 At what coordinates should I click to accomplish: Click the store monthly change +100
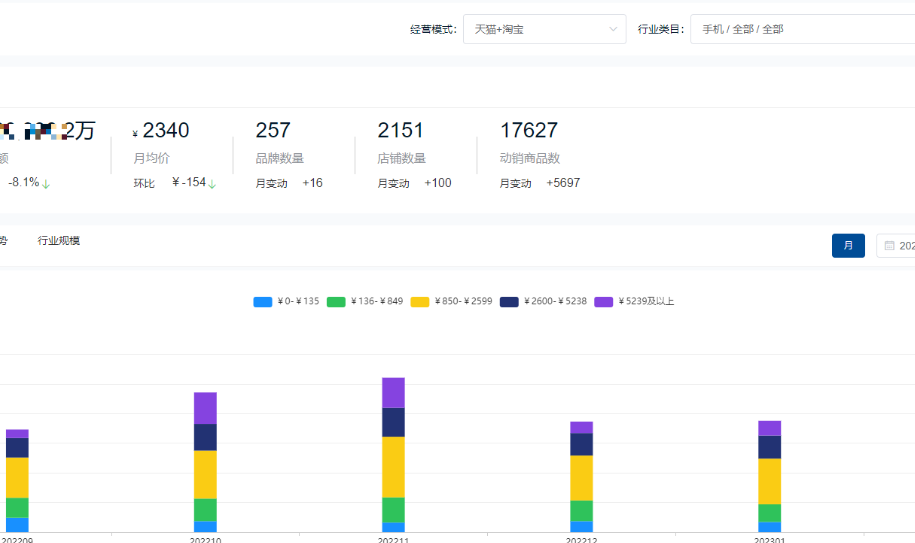click(x=438, y=183)
